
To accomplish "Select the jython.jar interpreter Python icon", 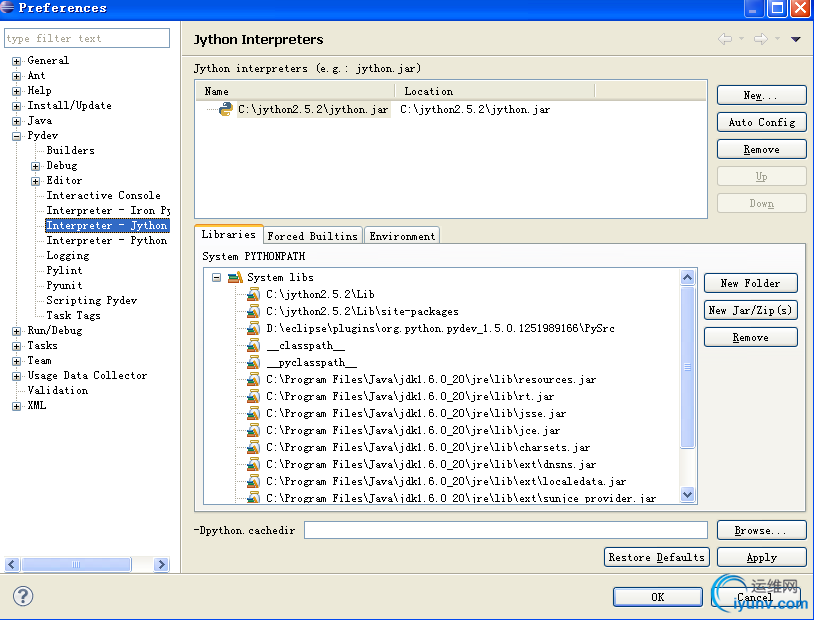I will click(x=226, y=110).
